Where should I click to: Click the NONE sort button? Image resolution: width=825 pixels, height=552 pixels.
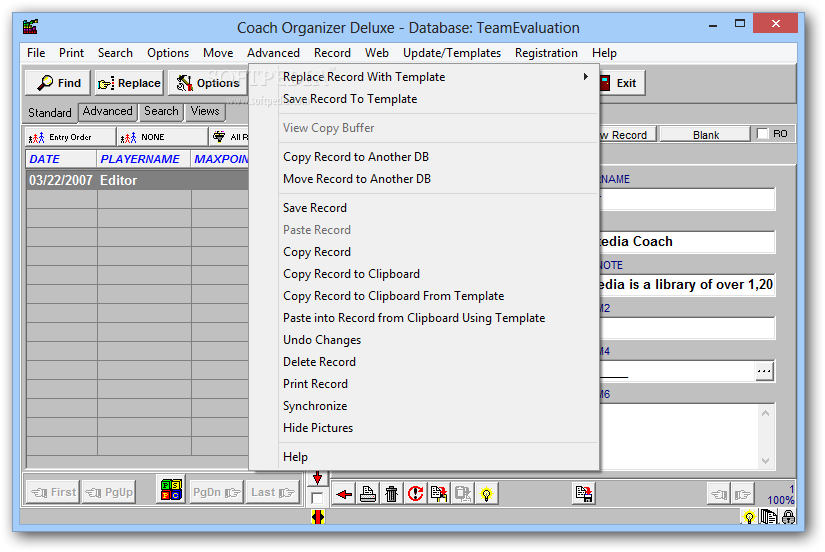[x=163, y=137]
